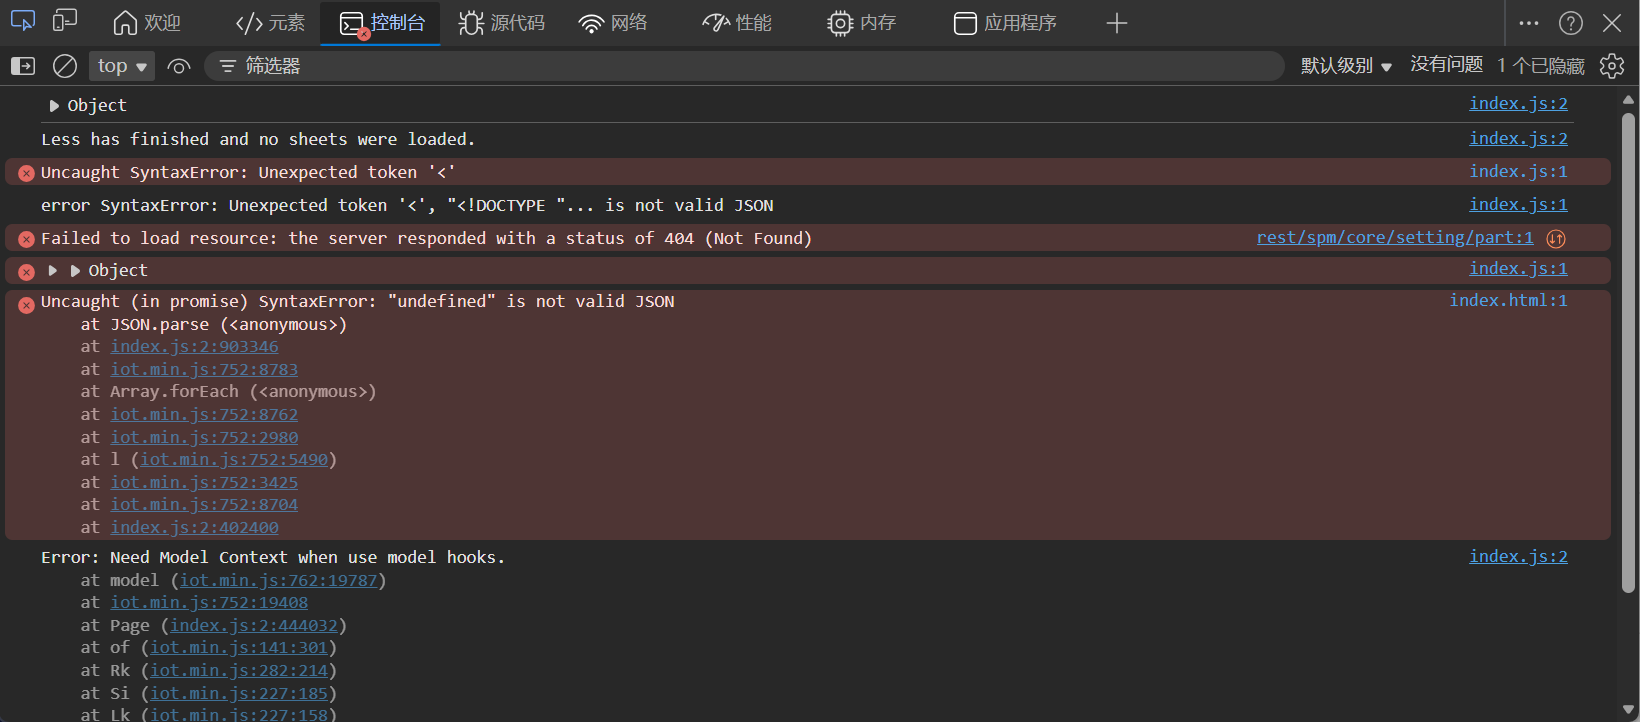Switch to the 元素 elements tab
This screenshot has width=1640, height=722.
[270, 23]
